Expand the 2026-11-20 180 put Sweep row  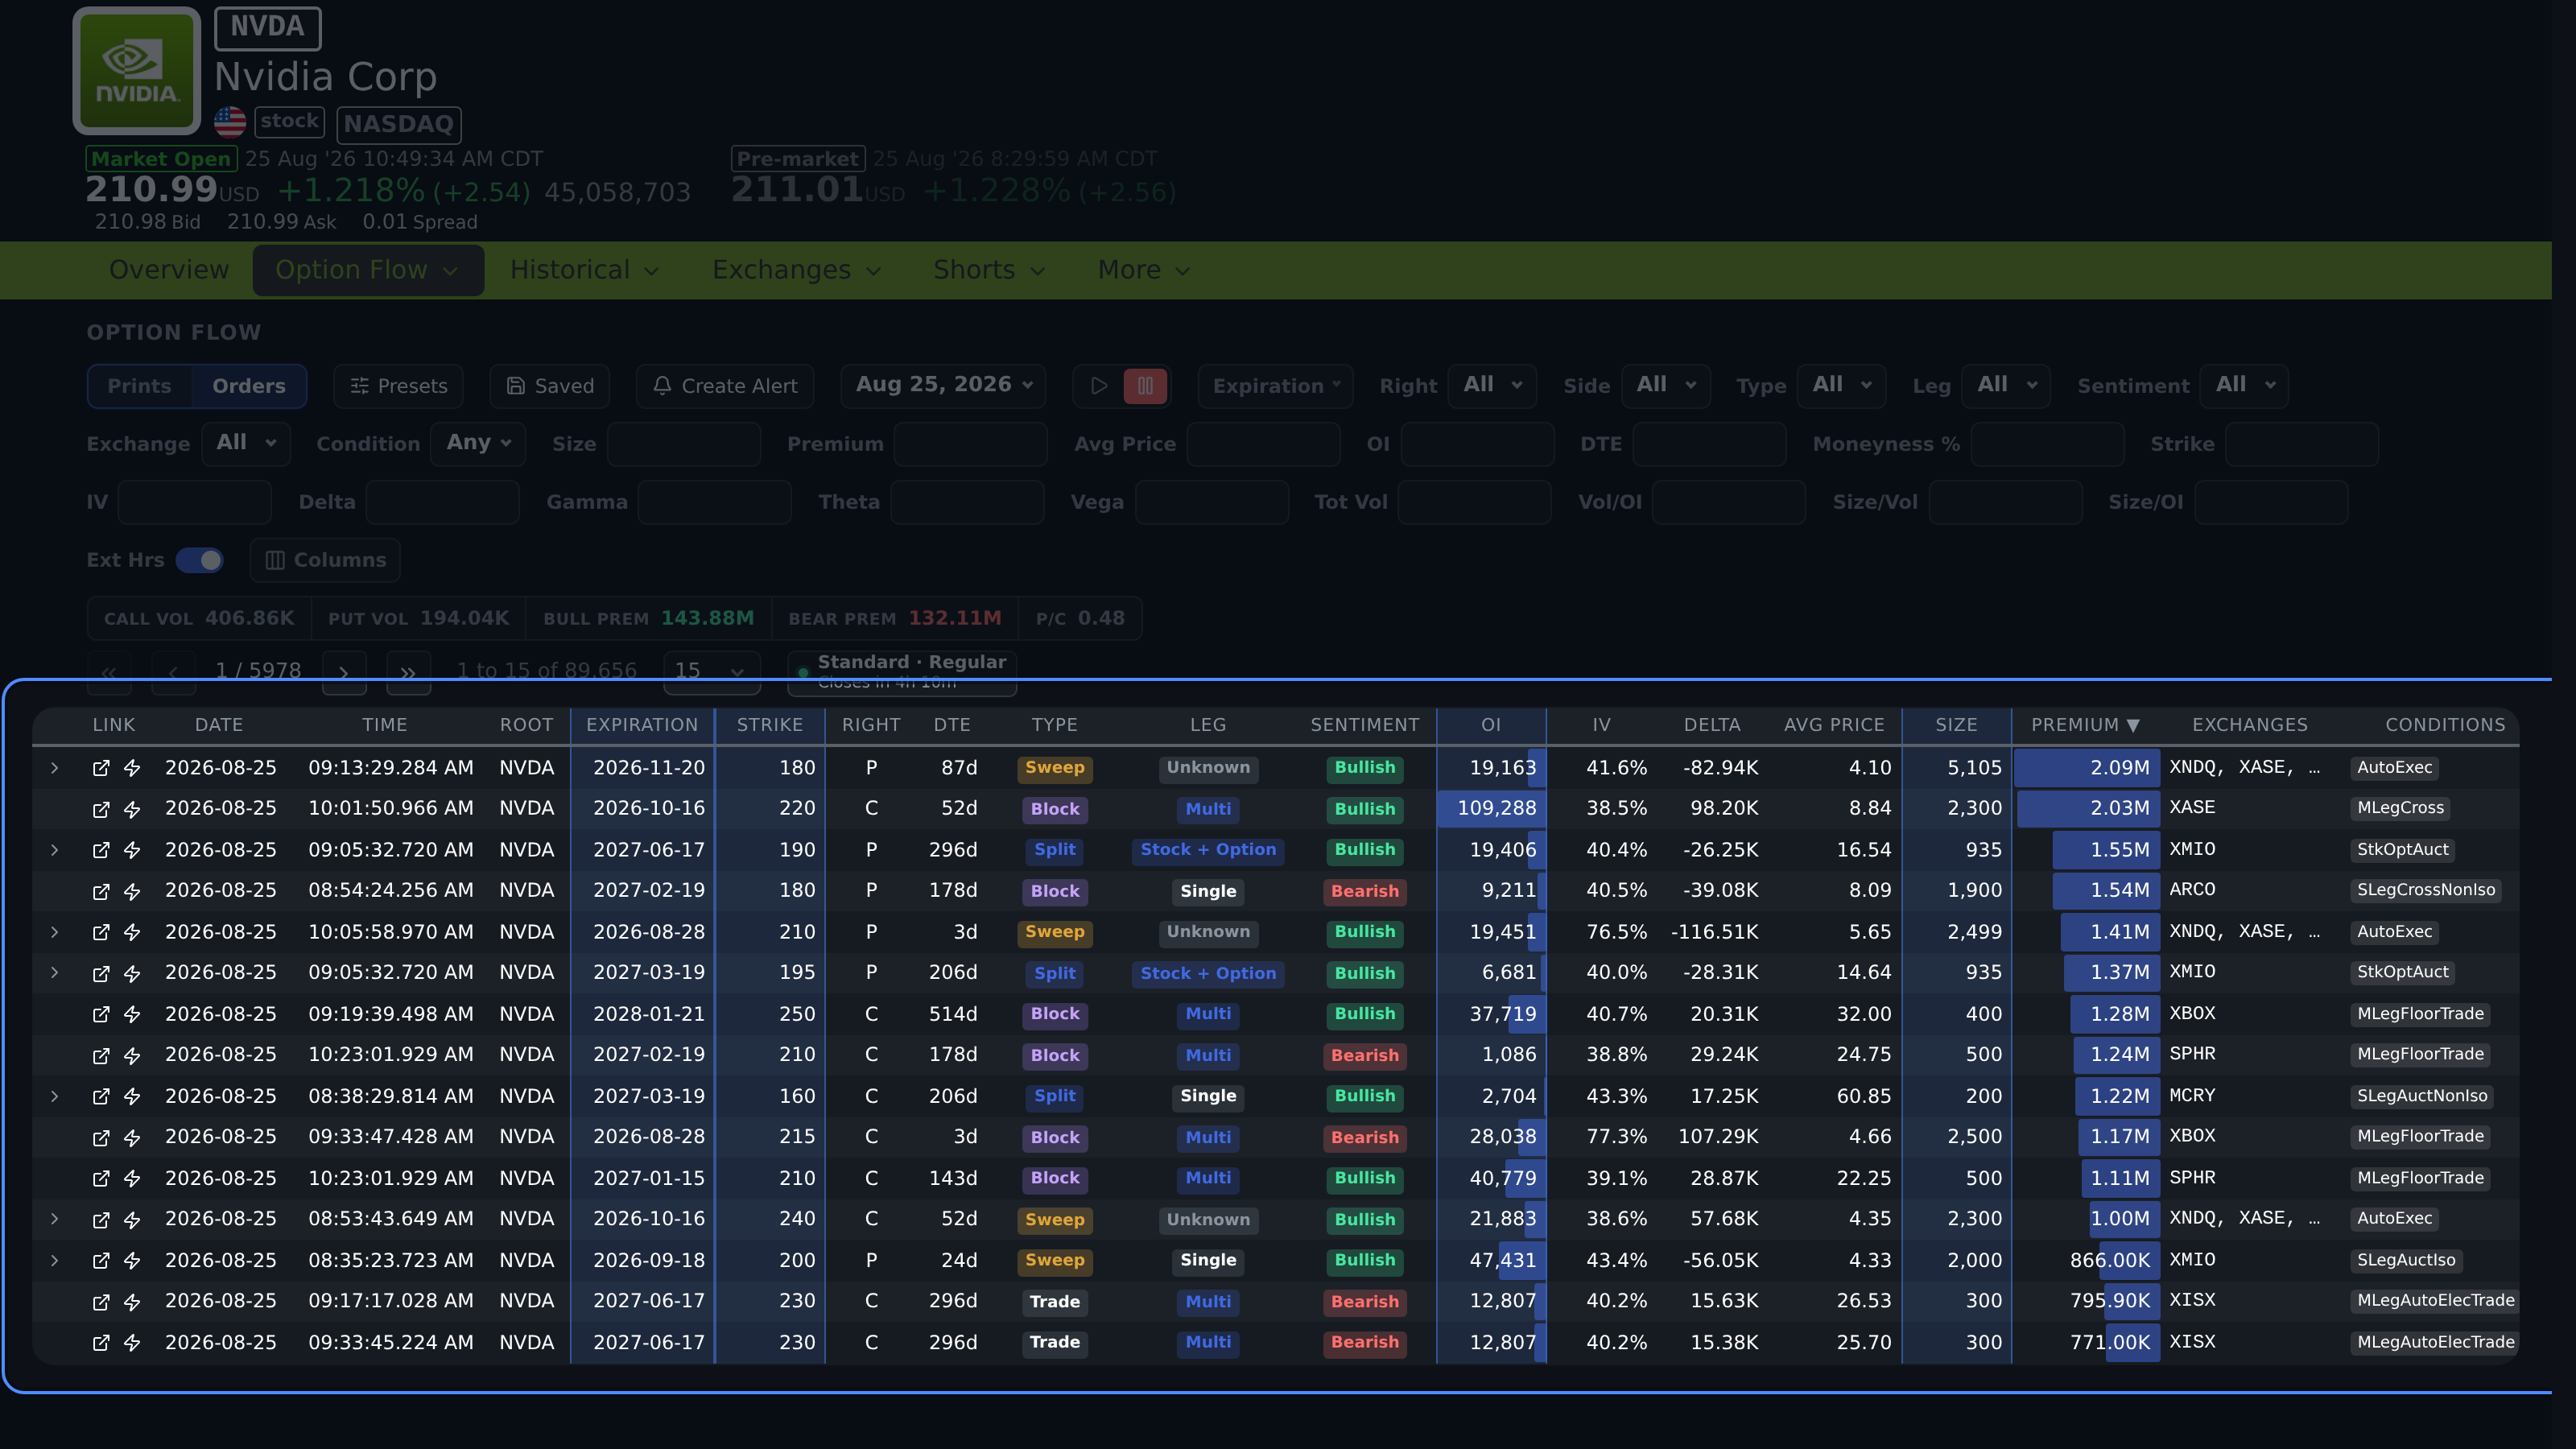[55, 768]
